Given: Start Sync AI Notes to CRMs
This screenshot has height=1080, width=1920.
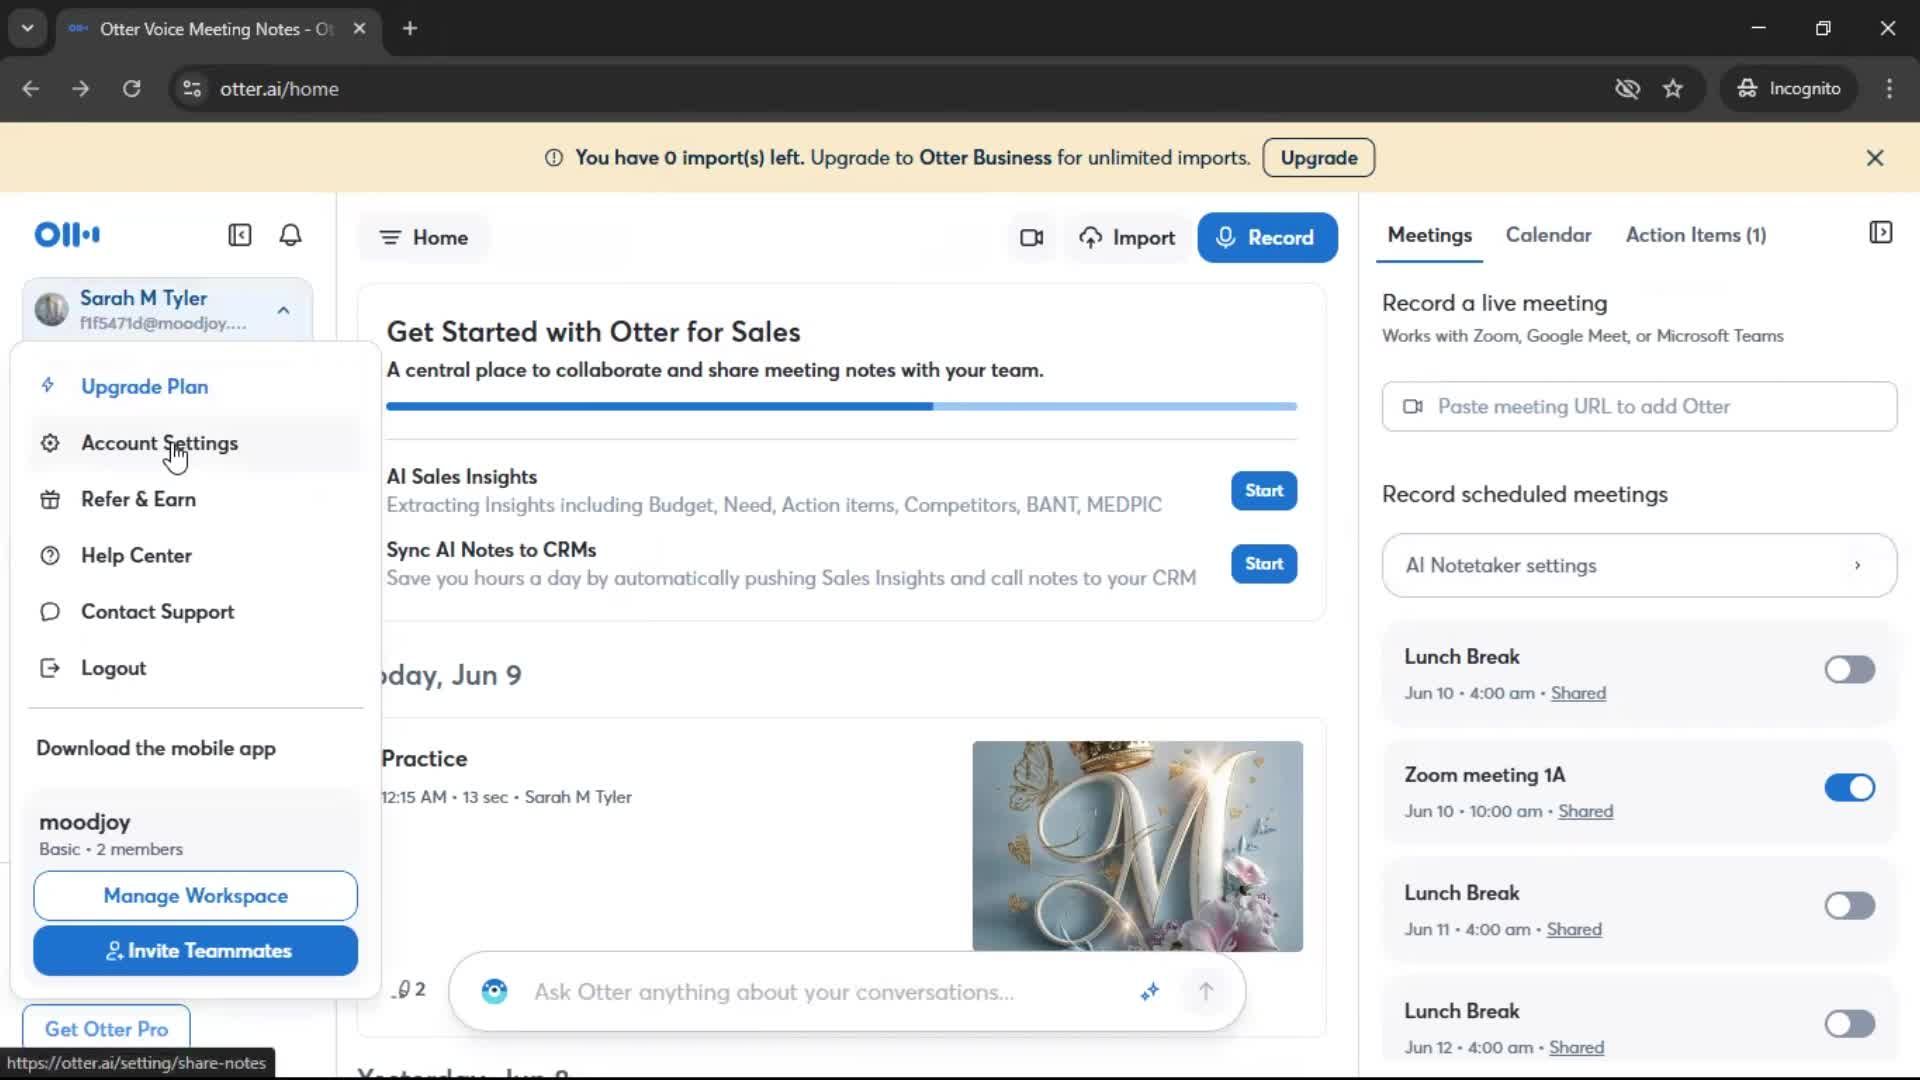Looking at the screenshot, I should coord(1264,564).
